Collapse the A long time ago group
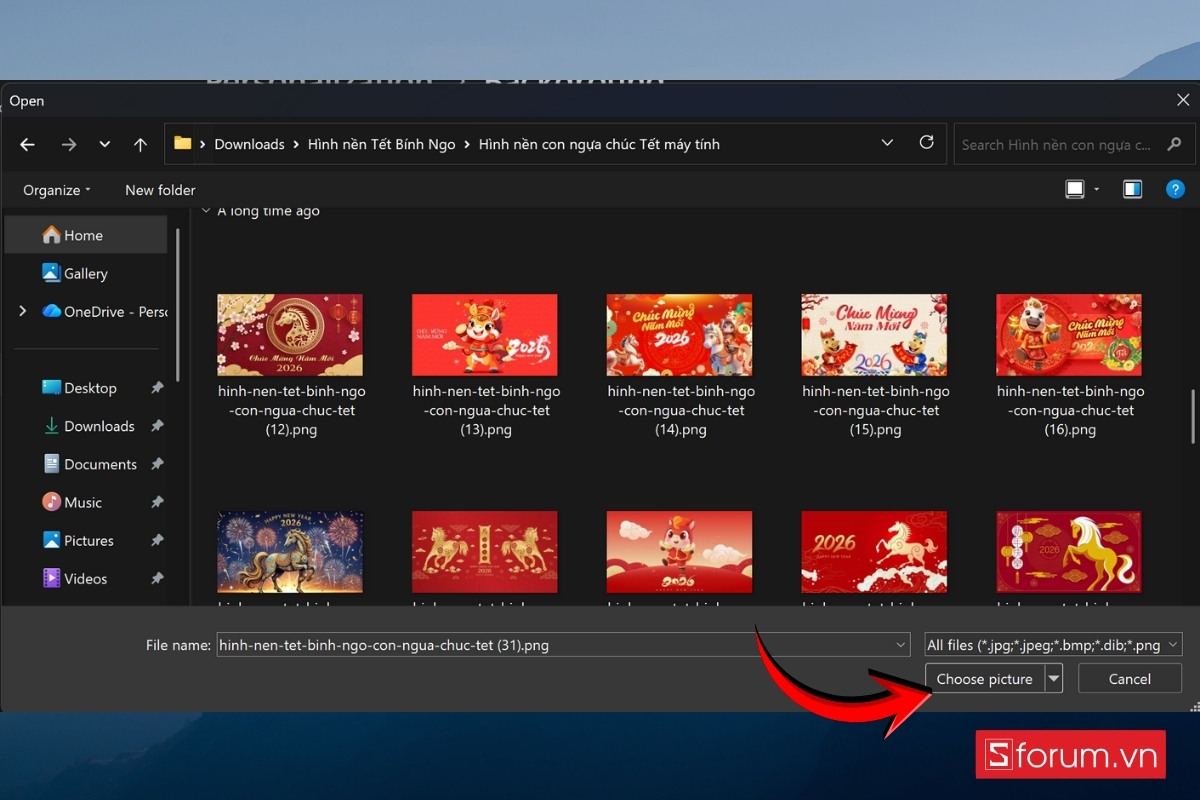 pyautogui.click(x=206, y=210)
